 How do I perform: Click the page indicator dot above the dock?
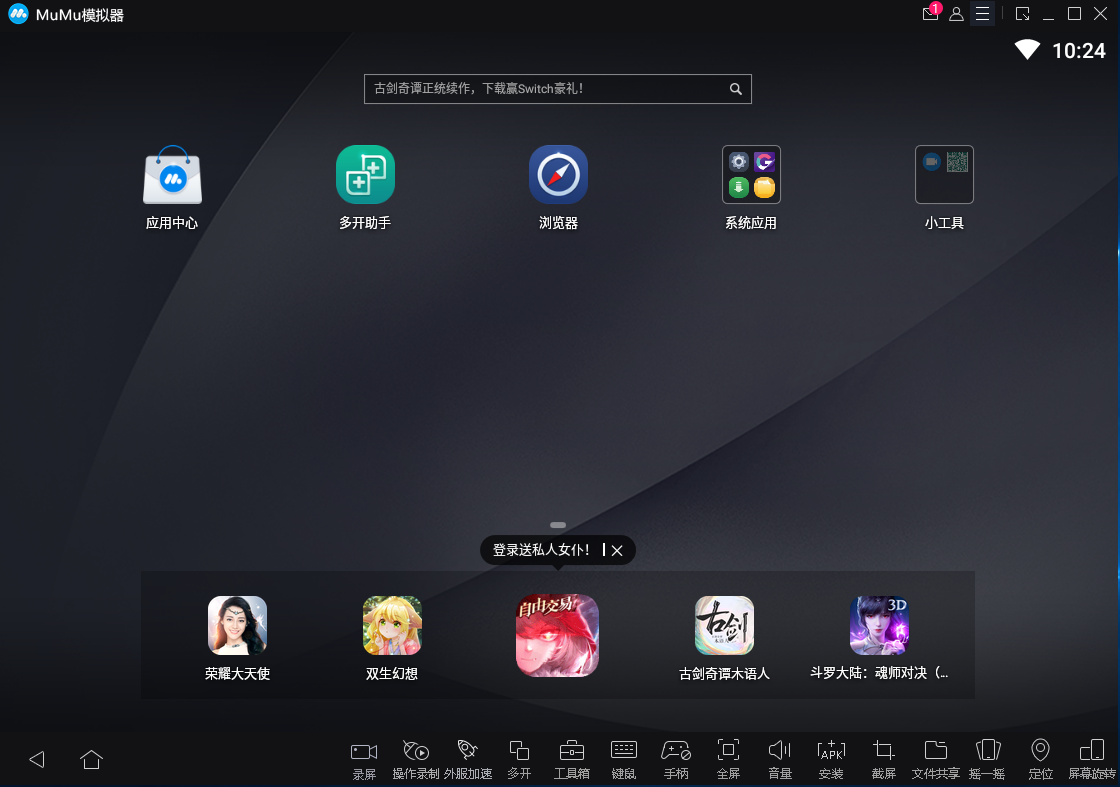coord(558,525)
